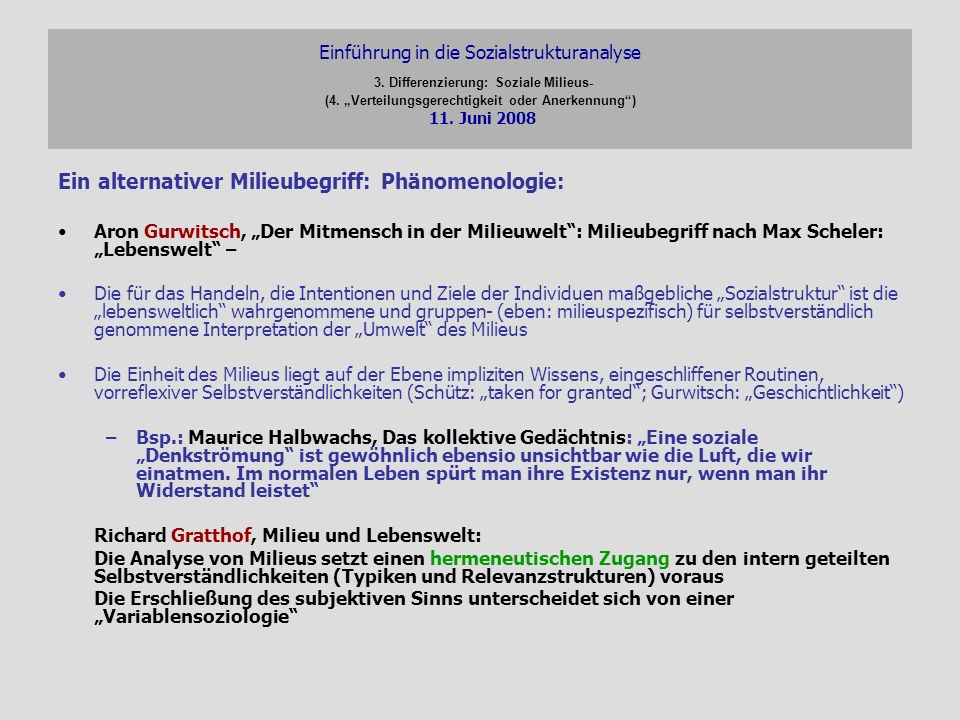
Task: Click the quoted phrase 'taken for granted'
Action: [x=560, y=392]
